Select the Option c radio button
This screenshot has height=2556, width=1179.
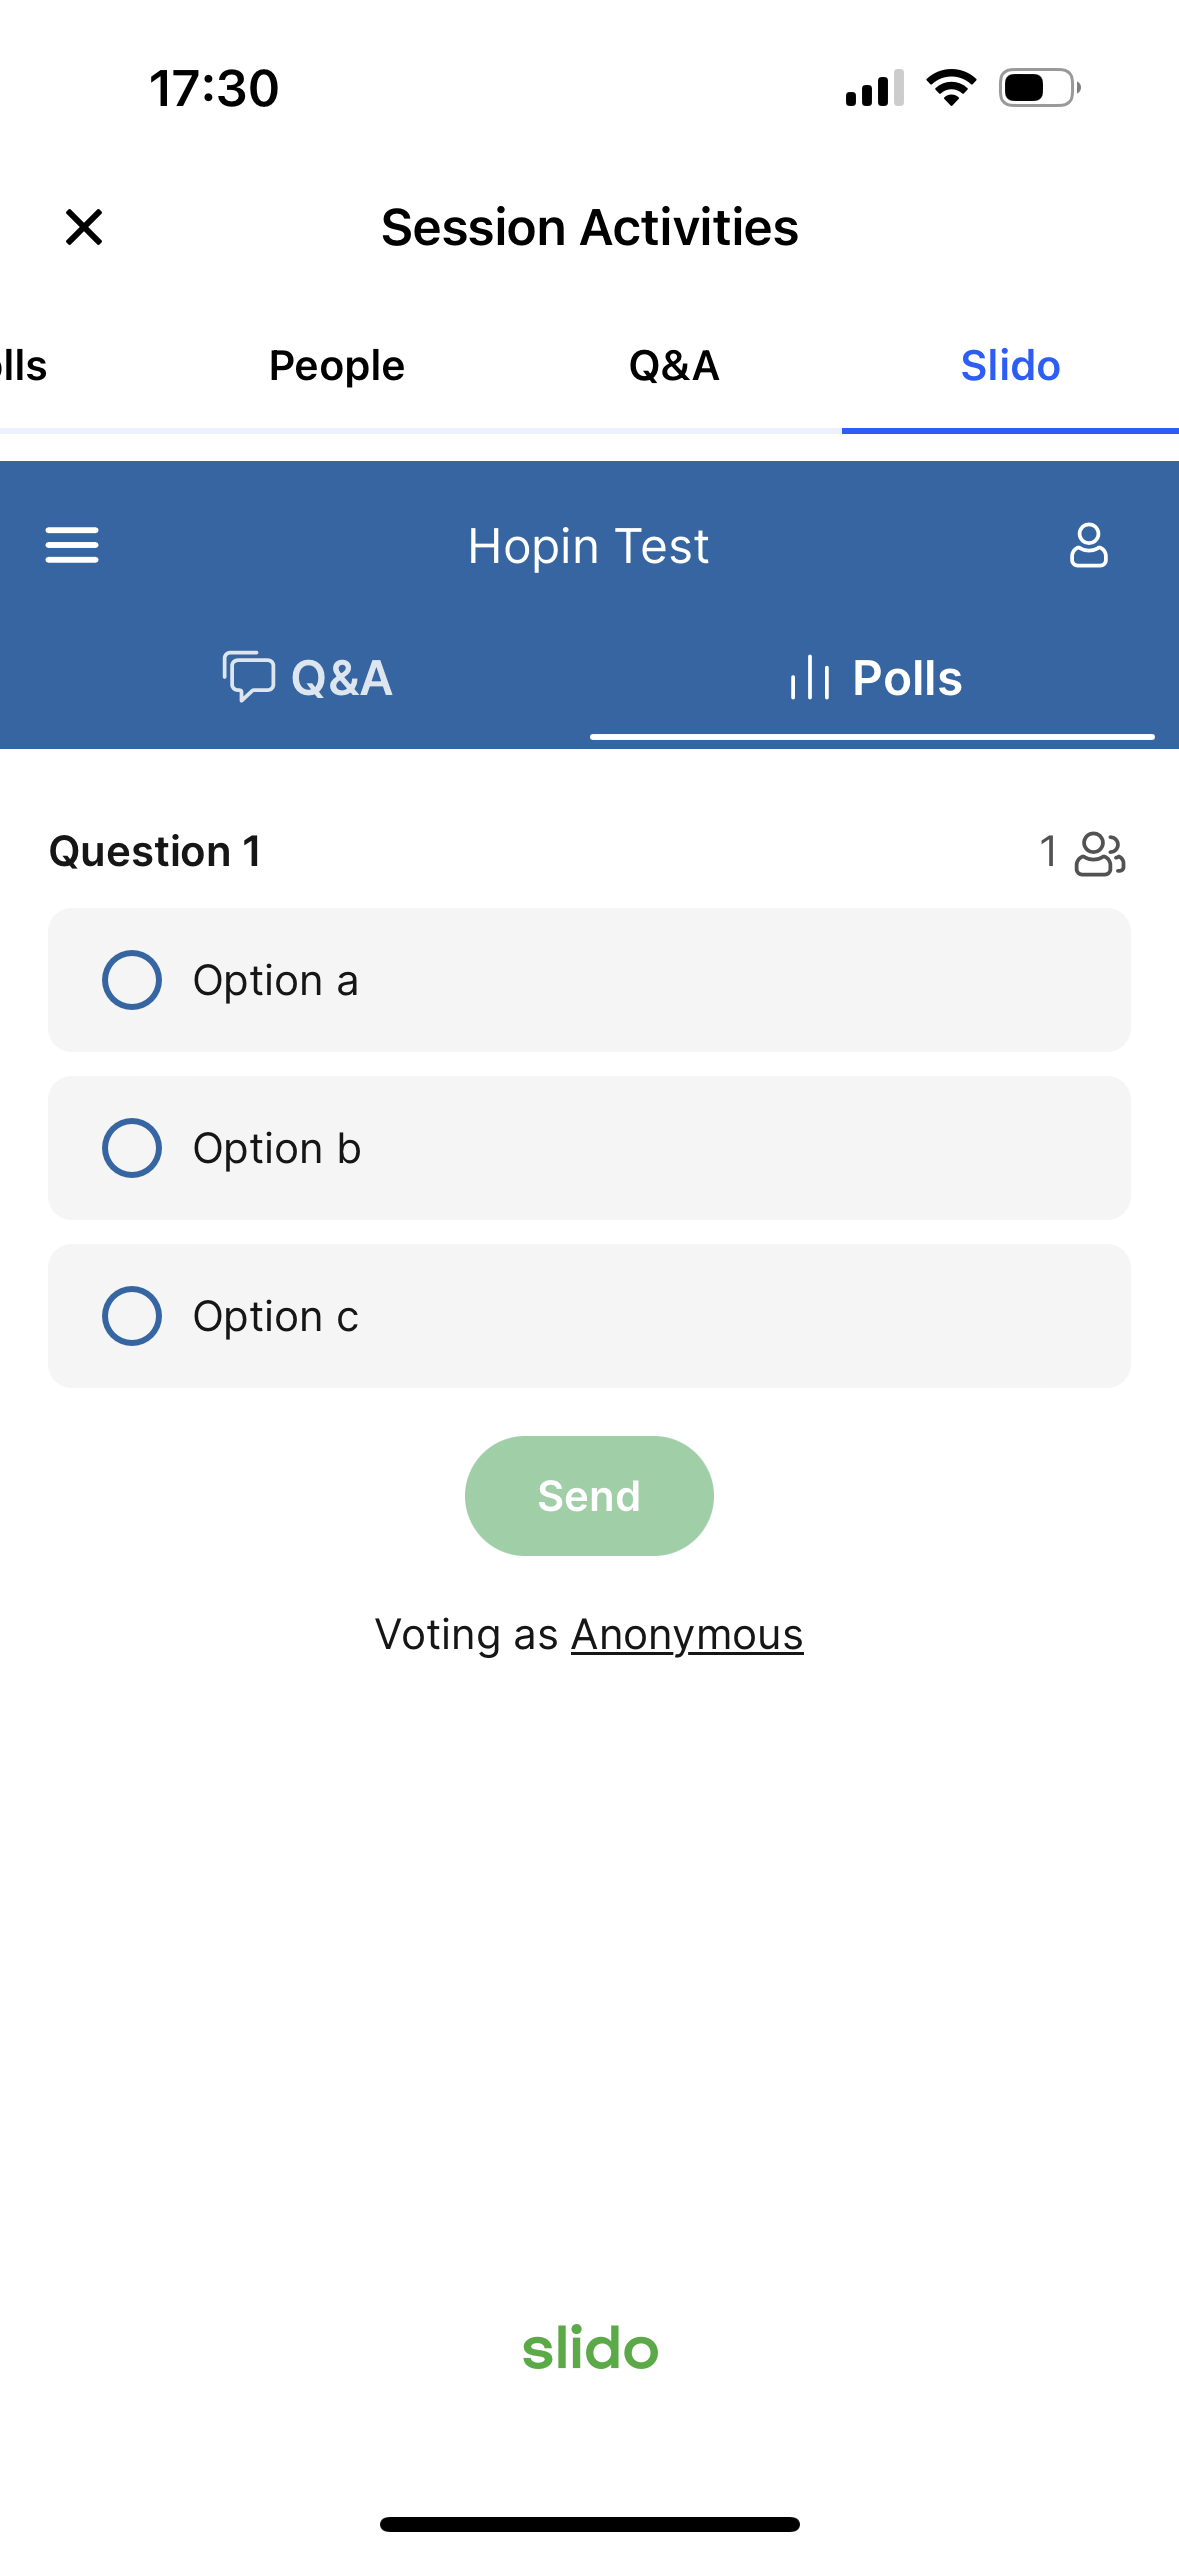tap(132, 1316)
